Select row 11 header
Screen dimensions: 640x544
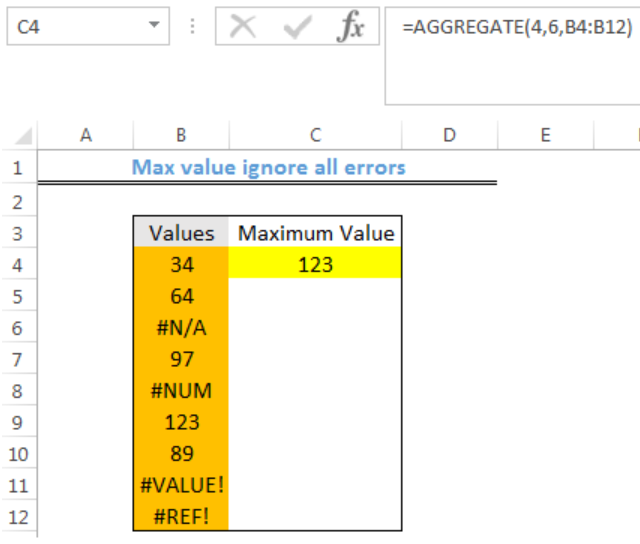tap(18, 486)
